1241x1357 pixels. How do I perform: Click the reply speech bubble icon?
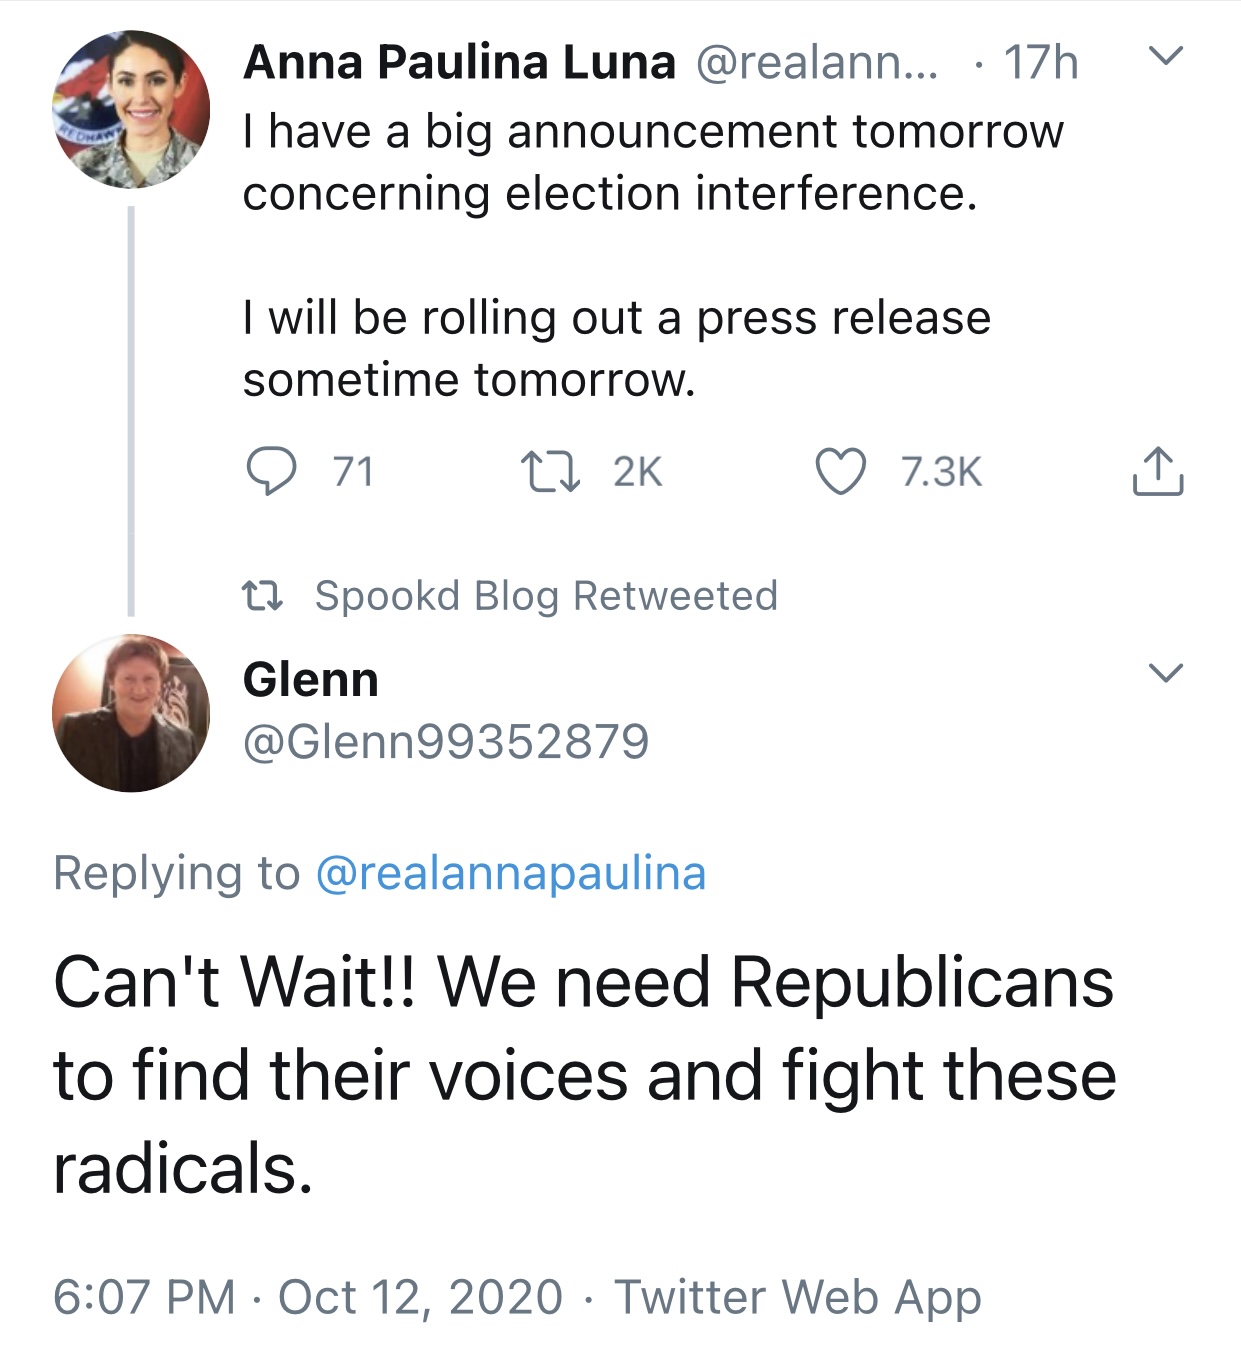[271, 472]
